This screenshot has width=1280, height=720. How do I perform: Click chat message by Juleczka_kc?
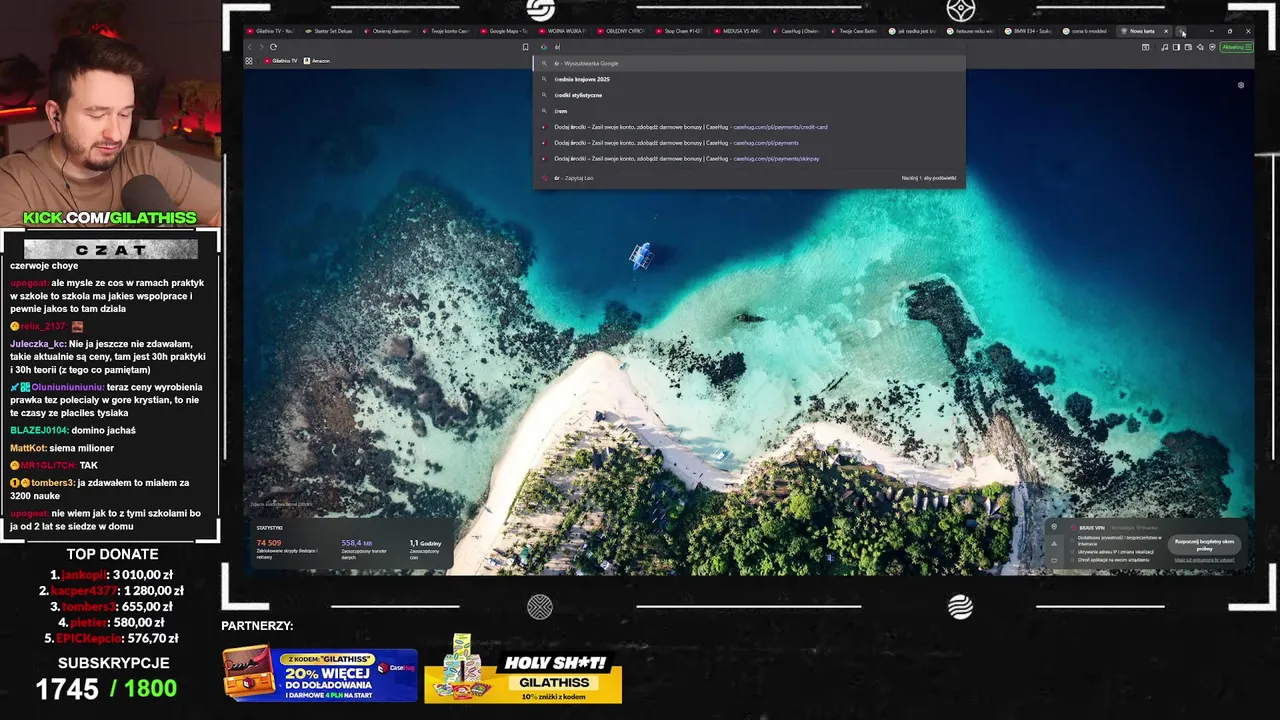click(x=108, y=357)
